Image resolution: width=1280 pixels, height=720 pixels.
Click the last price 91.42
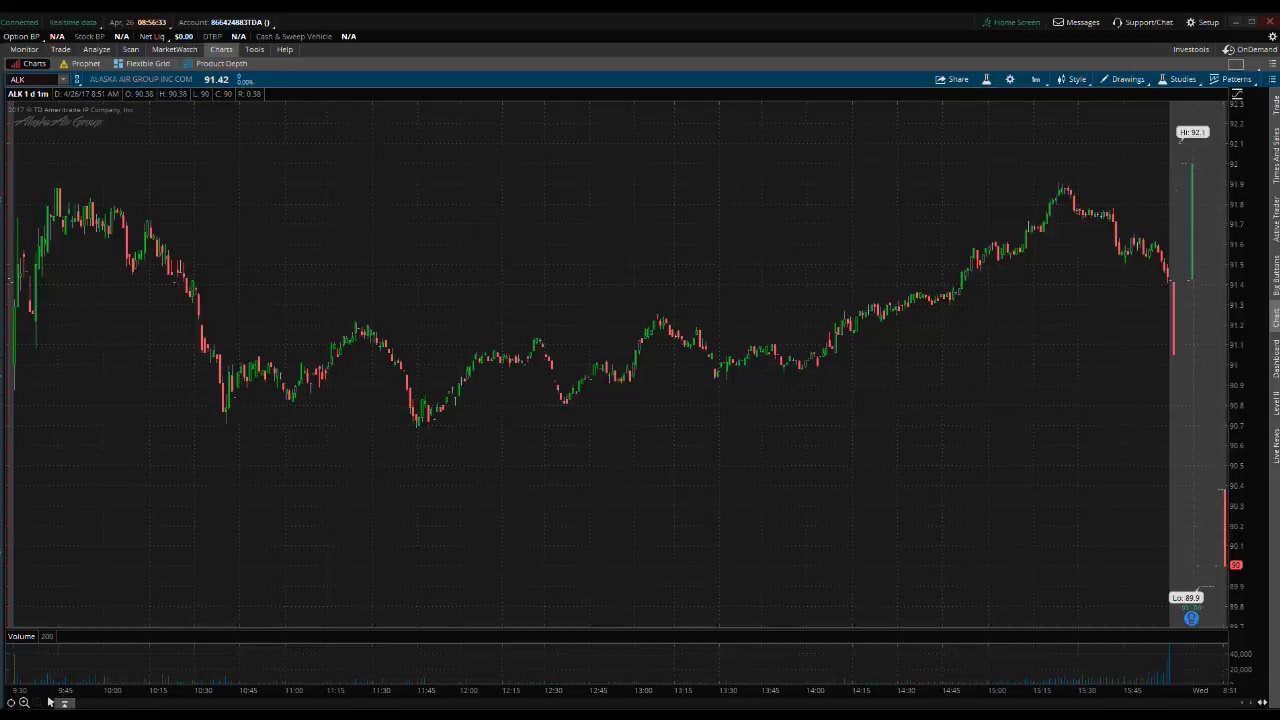coord(216,79)
